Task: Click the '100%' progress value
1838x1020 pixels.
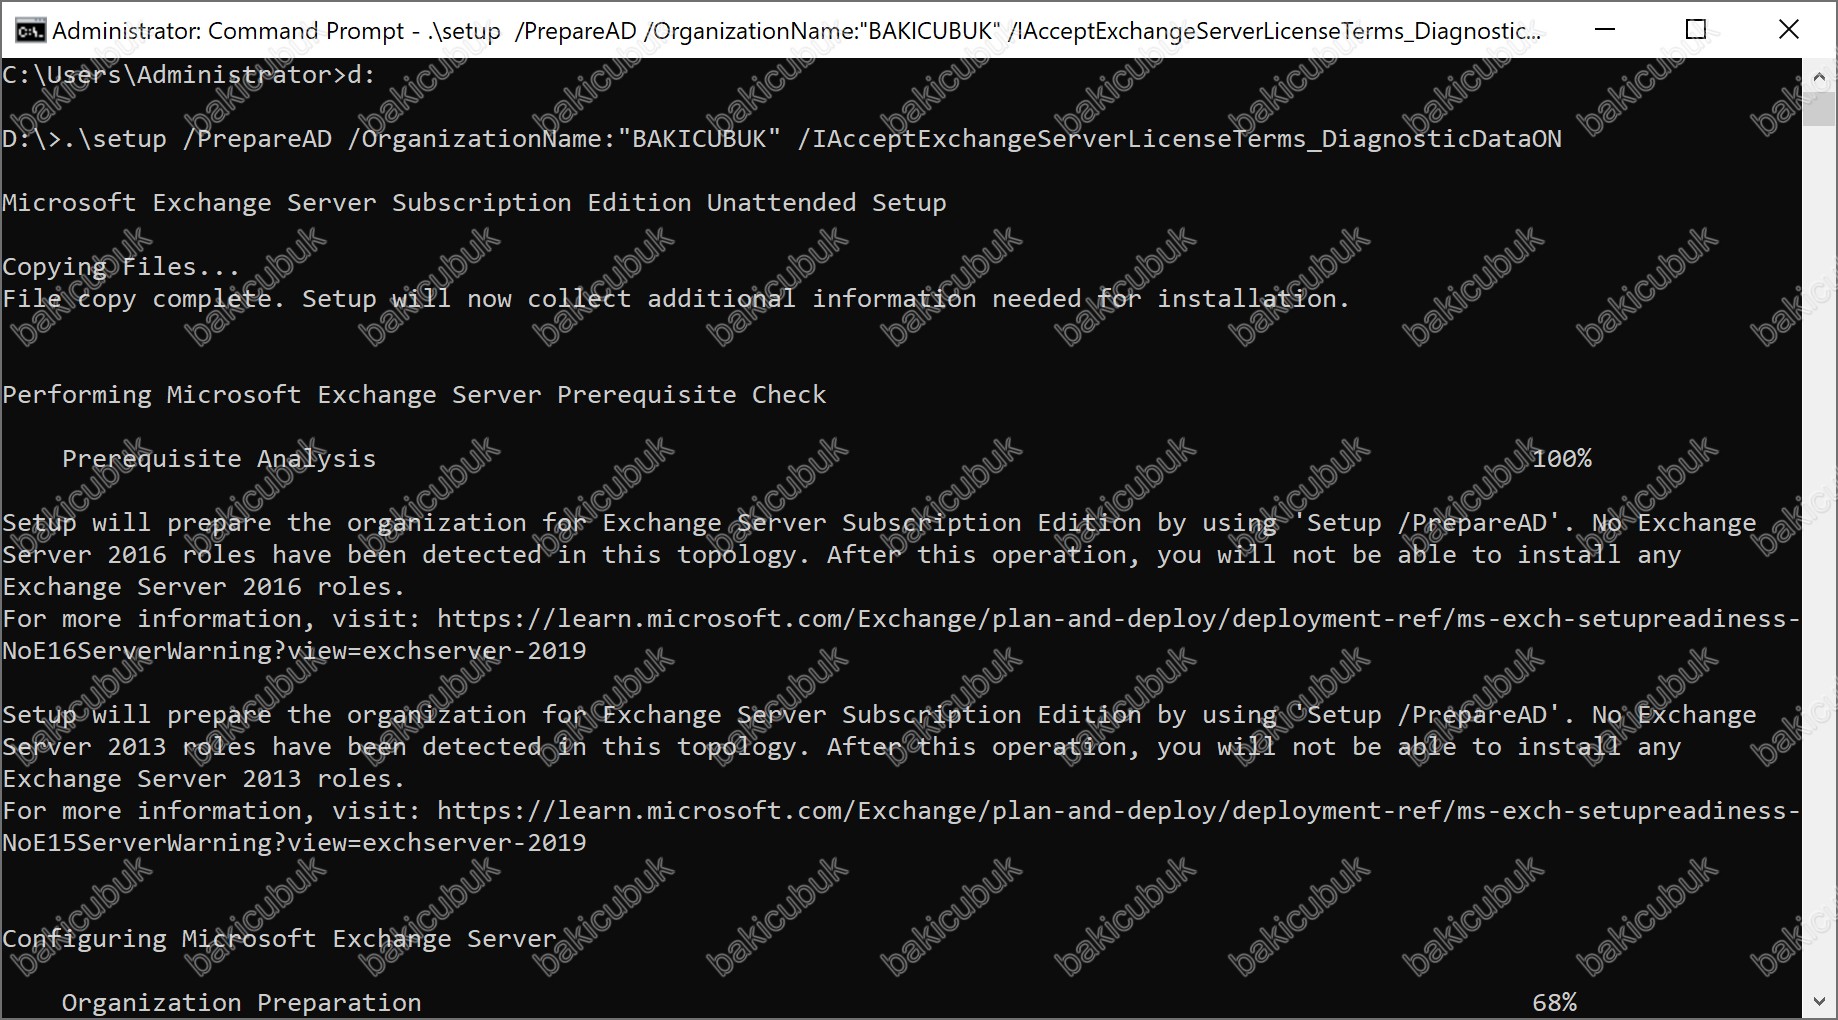Action: pos(1562,459)
